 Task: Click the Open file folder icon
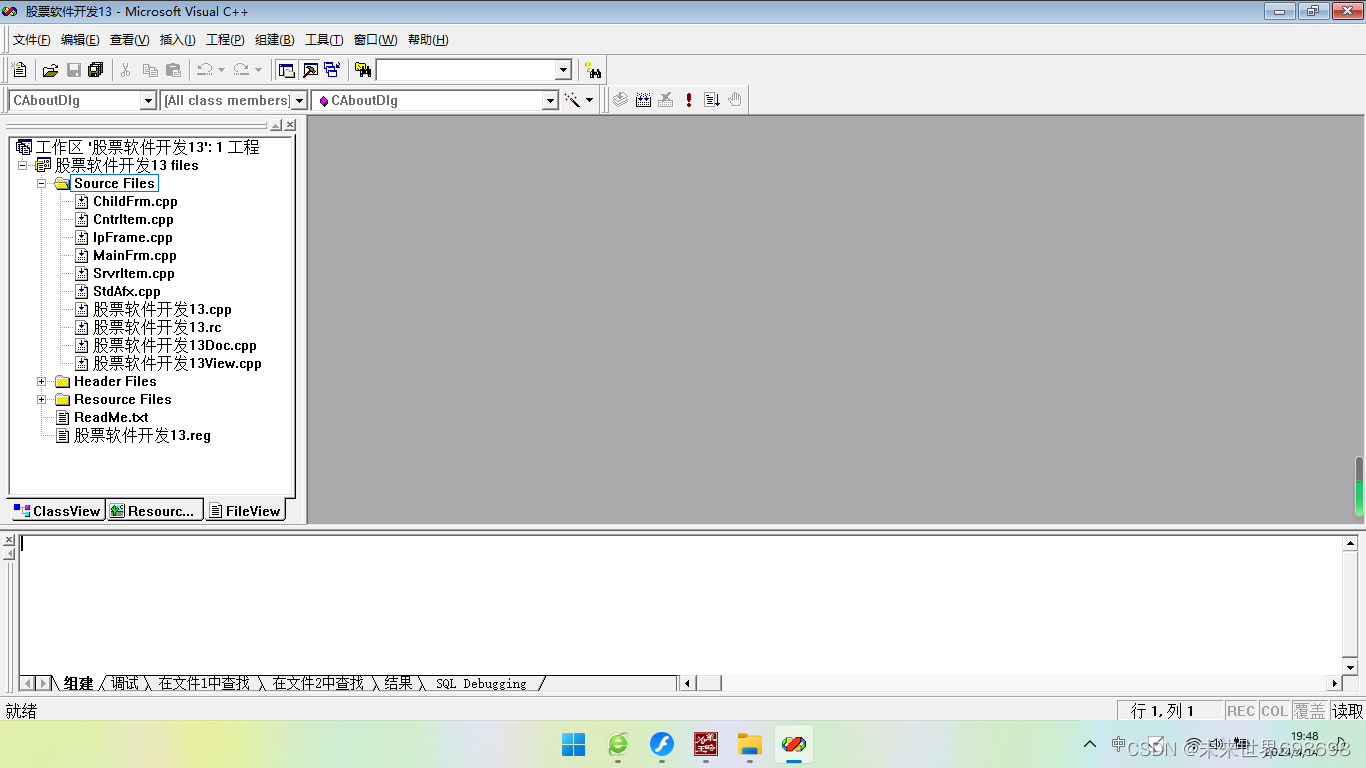pos(50,70)
